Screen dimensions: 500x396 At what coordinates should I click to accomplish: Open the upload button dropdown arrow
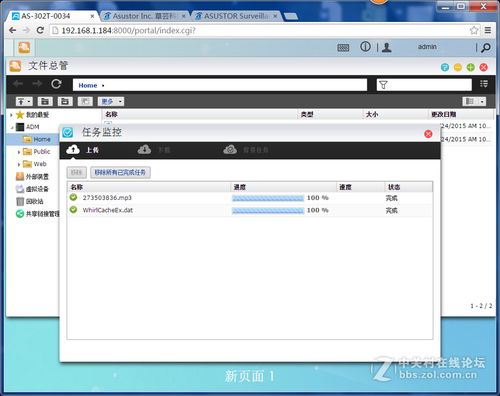pyautogui.click(x=29, y=101)
